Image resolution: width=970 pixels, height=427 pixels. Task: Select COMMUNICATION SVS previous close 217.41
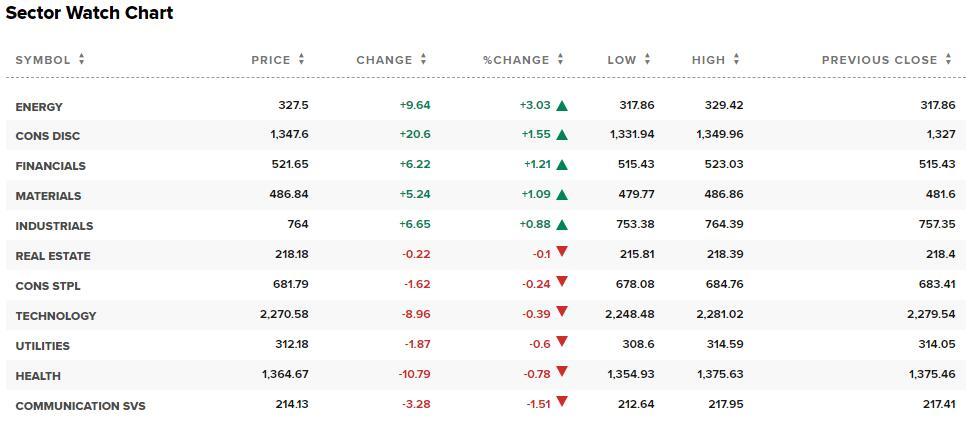[938, 404]
